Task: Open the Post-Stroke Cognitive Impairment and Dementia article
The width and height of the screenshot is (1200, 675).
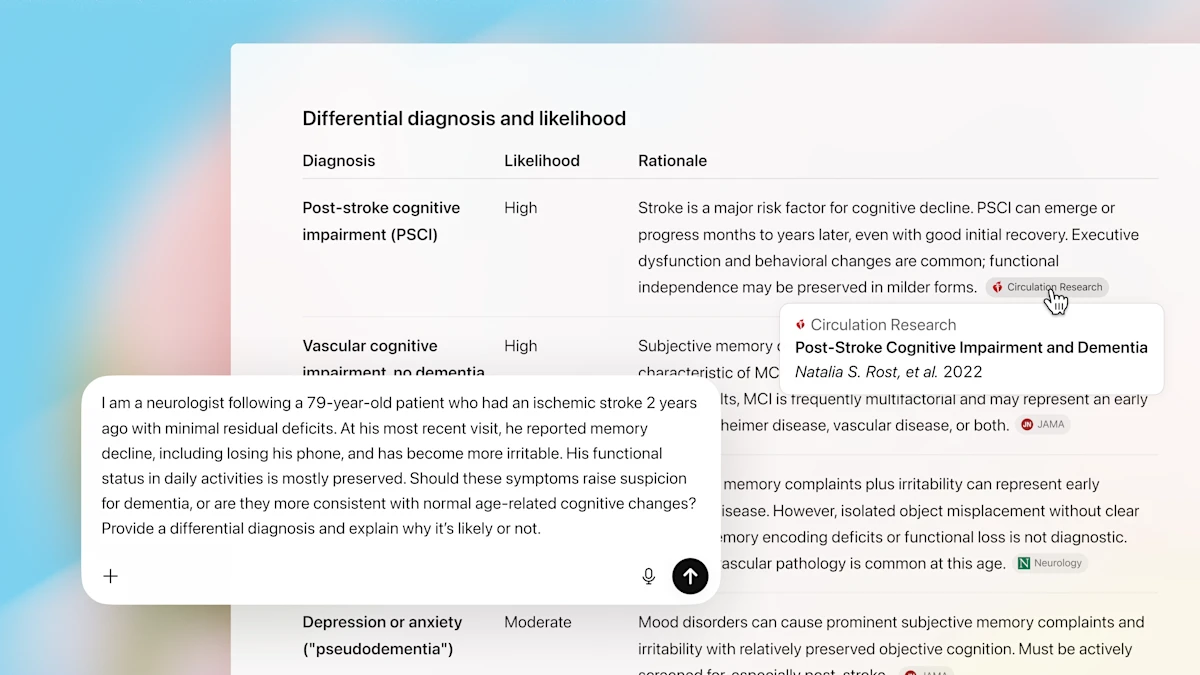Action: point(971,348)
